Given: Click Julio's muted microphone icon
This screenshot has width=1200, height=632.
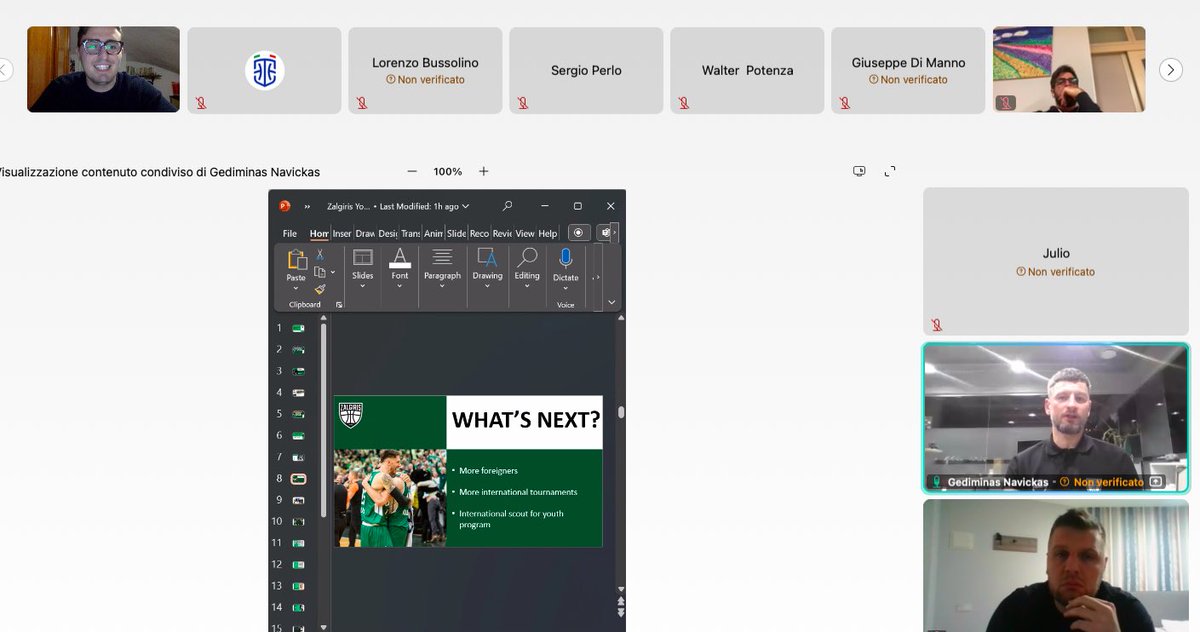Looking at the screenshot, I should tap(937, 325).
